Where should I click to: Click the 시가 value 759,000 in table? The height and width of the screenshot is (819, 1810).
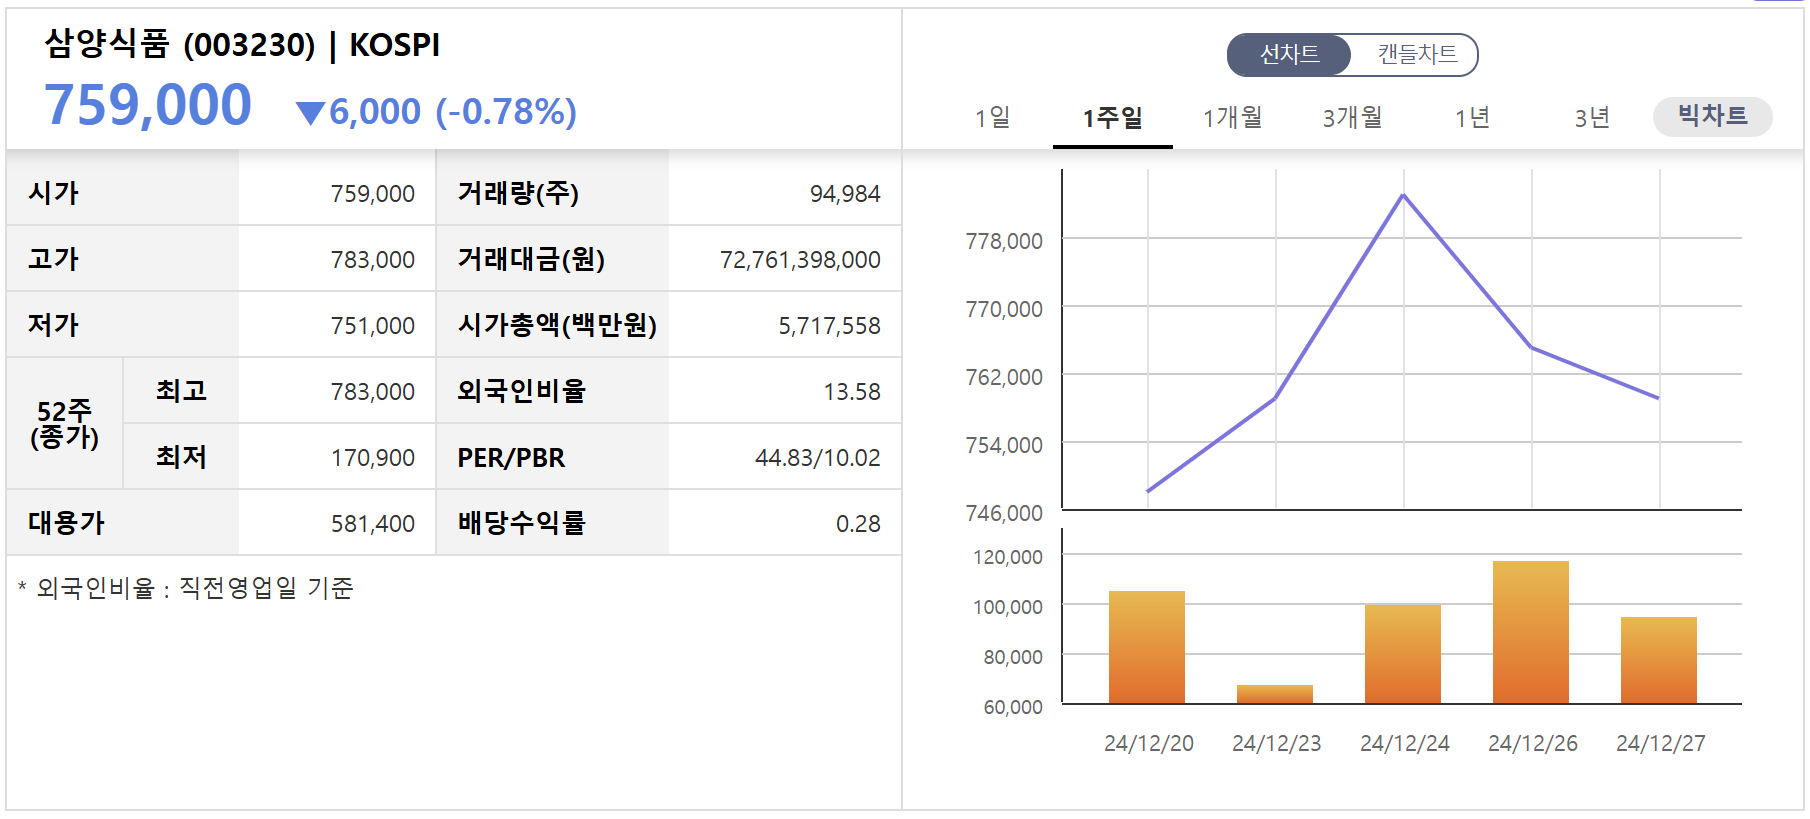[373, 194]
